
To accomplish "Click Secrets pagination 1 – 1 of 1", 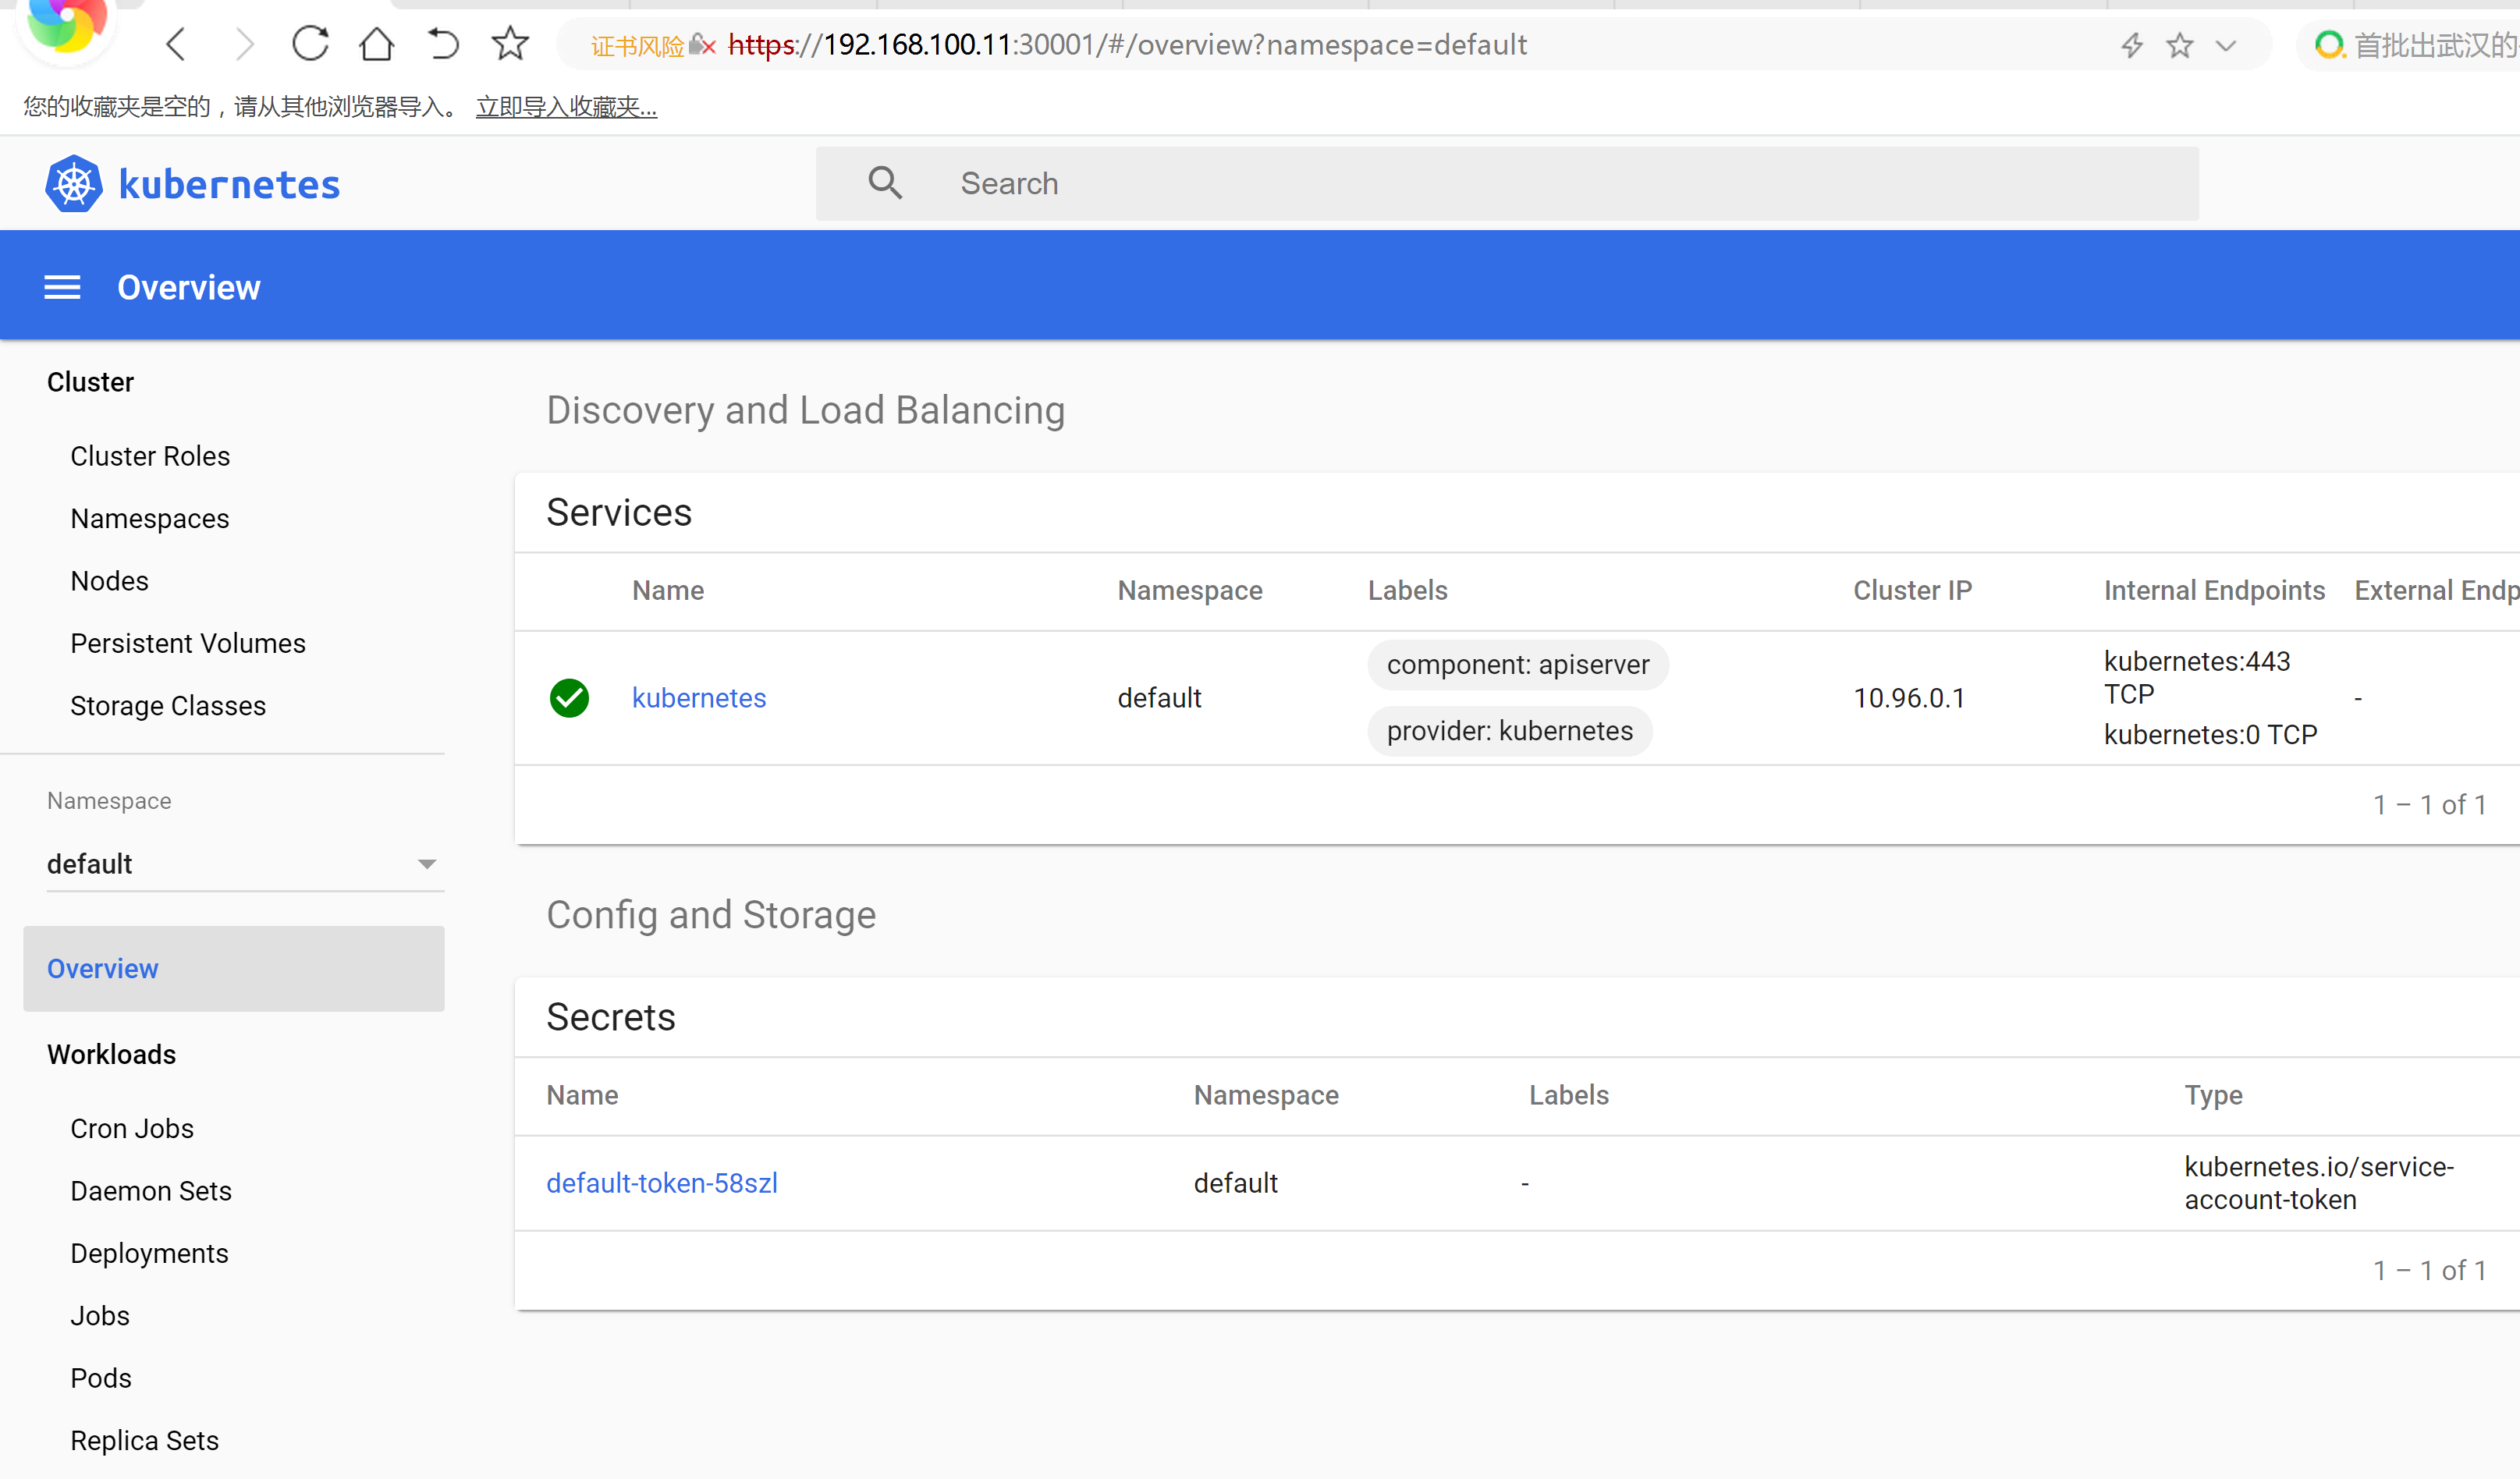I will tap(2430, 1271).
